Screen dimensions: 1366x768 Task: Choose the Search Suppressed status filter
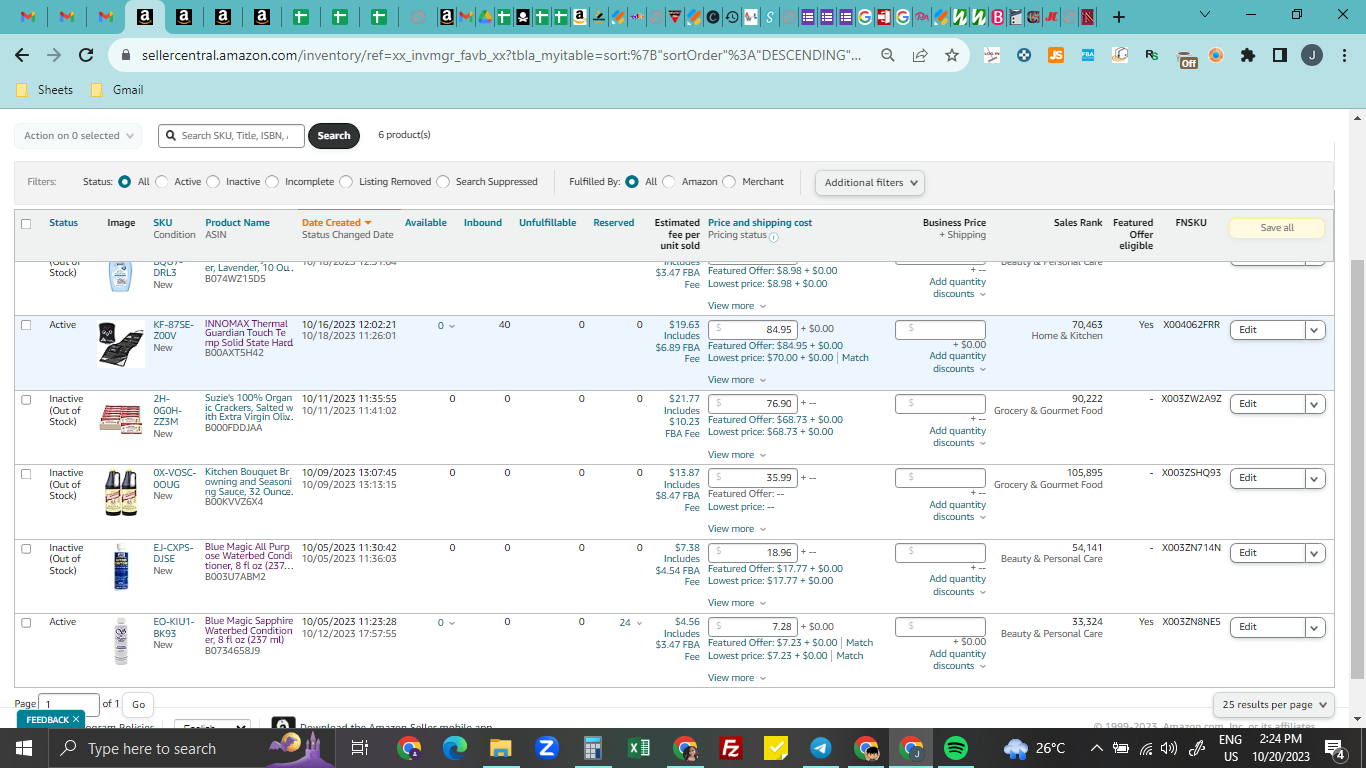pyautogui.click(x=443, y=182)
